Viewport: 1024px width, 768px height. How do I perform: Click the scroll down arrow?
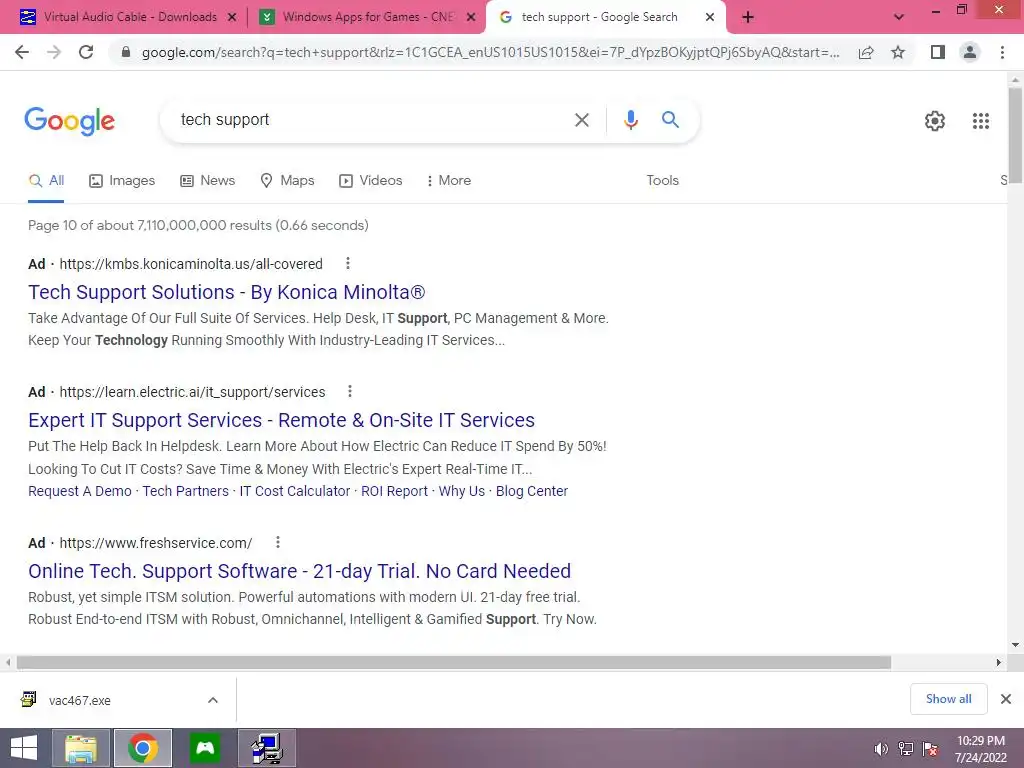point(1015,645)
